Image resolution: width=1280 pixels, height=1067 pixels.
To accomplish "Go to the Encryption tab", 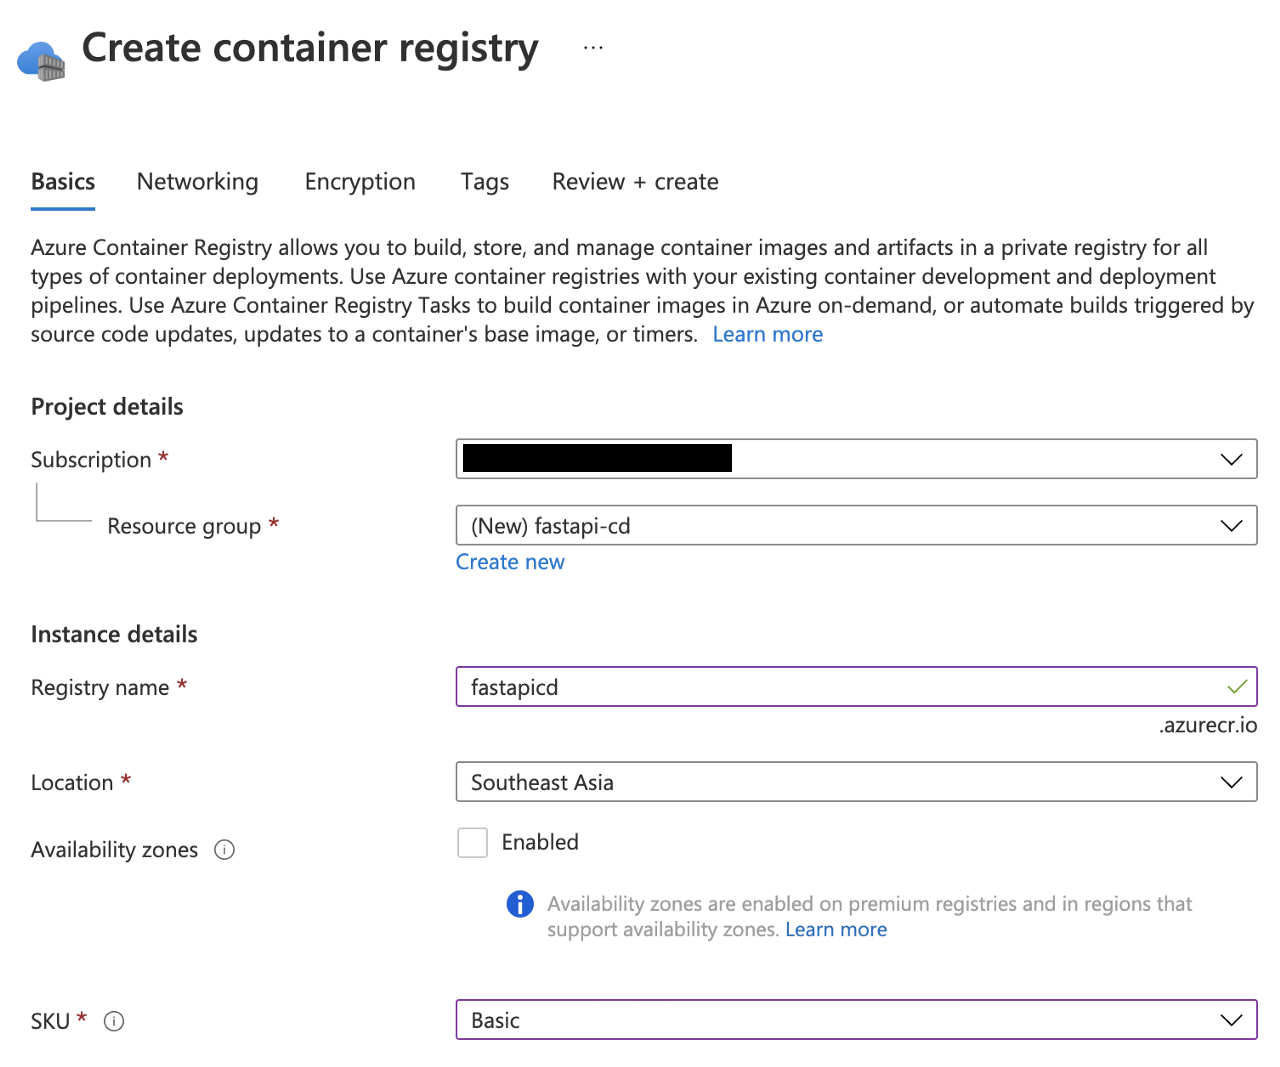I will (360, 182).
